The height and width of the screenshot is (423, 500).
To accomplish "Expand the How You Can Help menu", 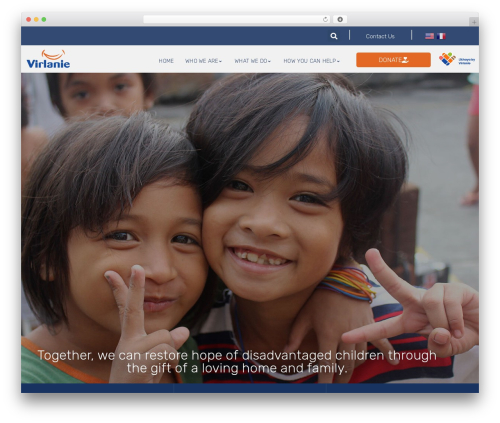I will pos(311,61).
